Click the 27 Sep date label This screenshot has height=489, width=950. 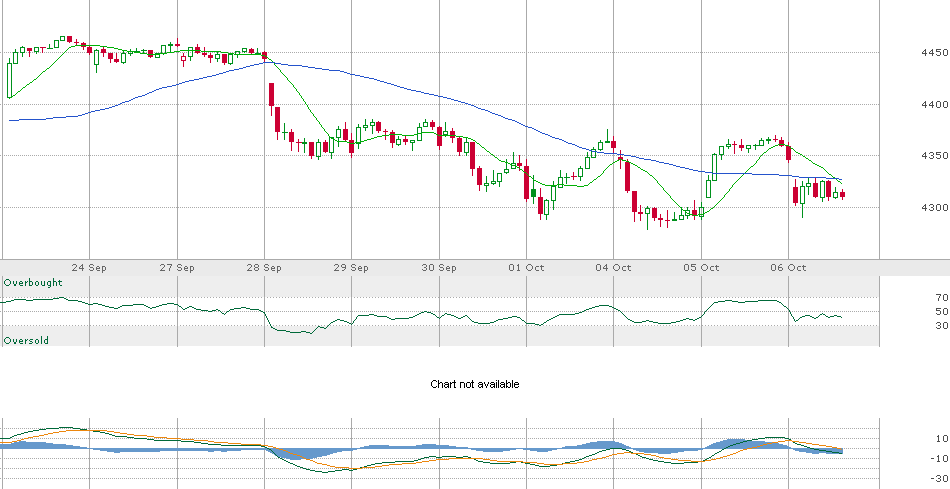tap(177, 268)
